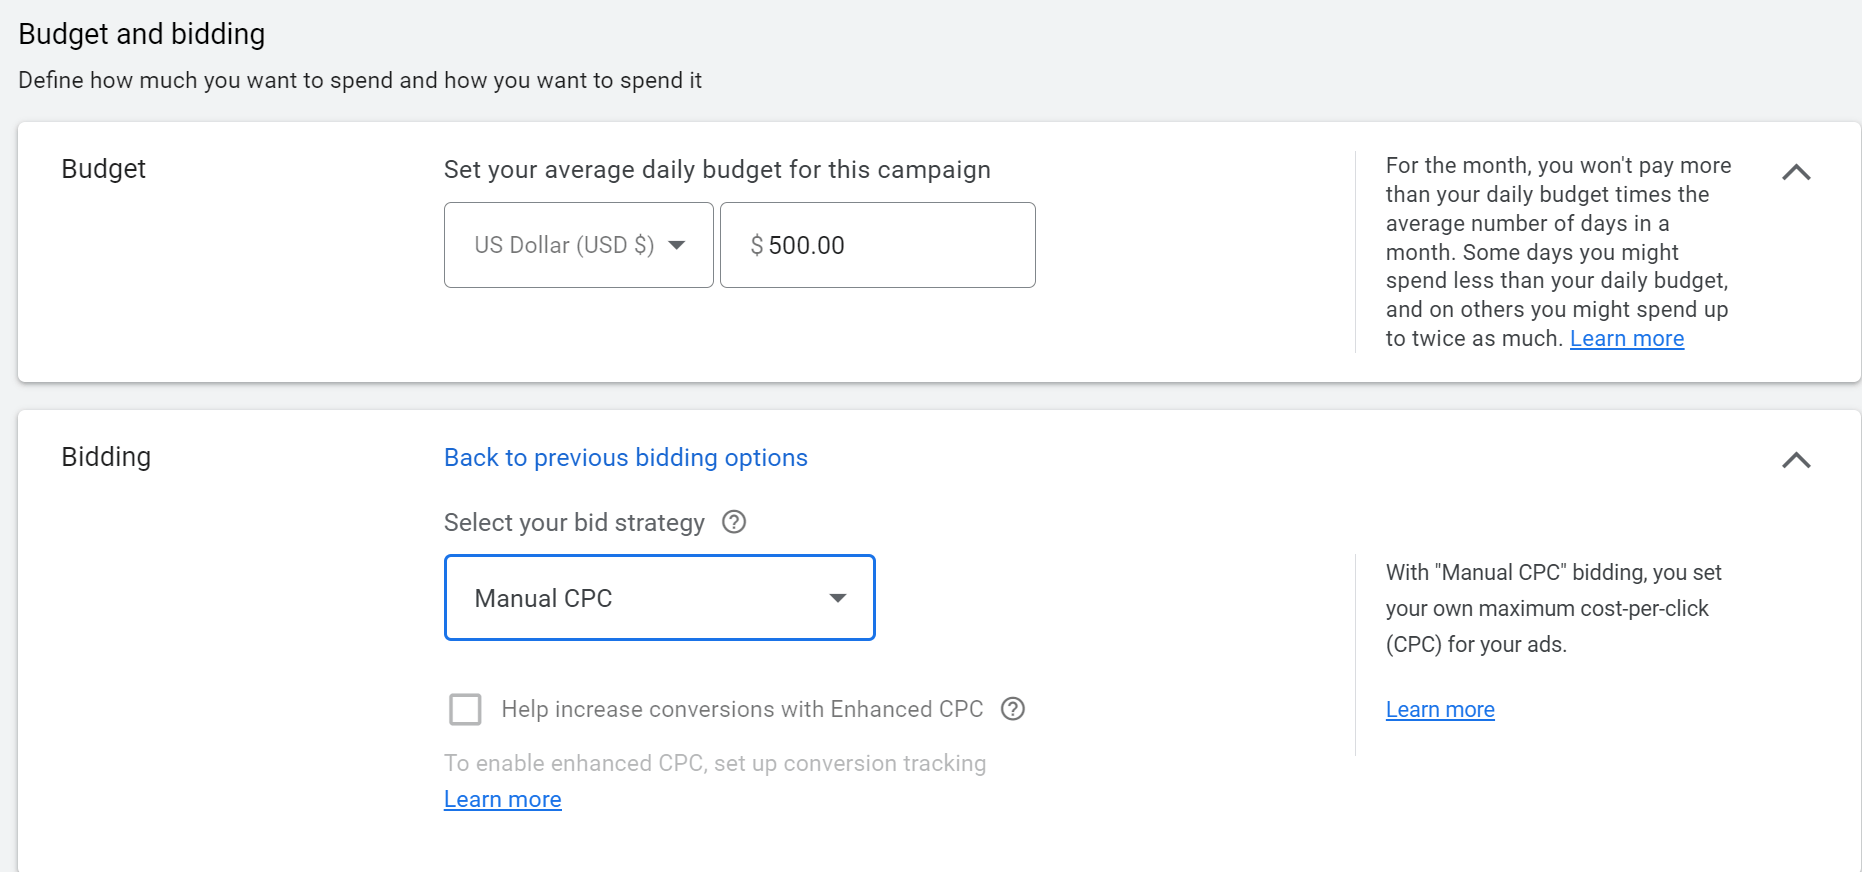
Task: Open help icon beside Enhanced CPC
Action: 1013,709
